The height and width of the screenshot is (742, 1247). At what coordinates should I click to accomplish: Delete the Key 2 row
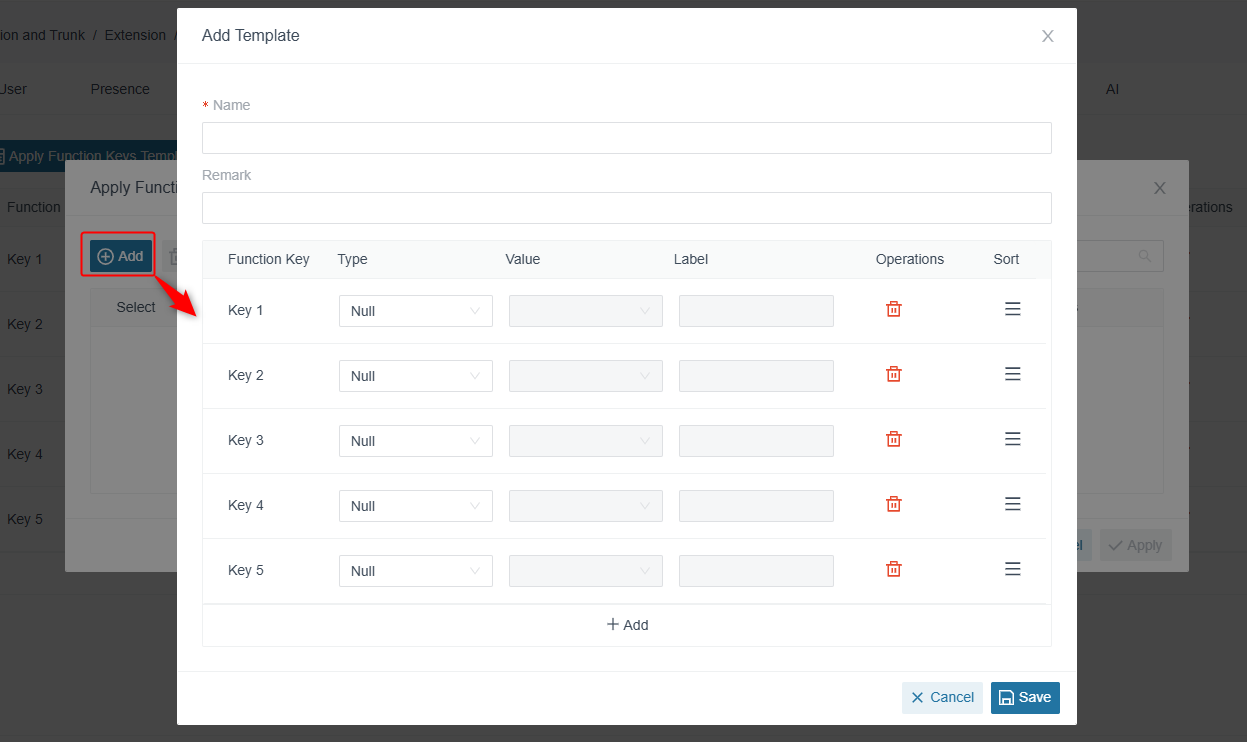pyautogui.click(x=894, y=374)
